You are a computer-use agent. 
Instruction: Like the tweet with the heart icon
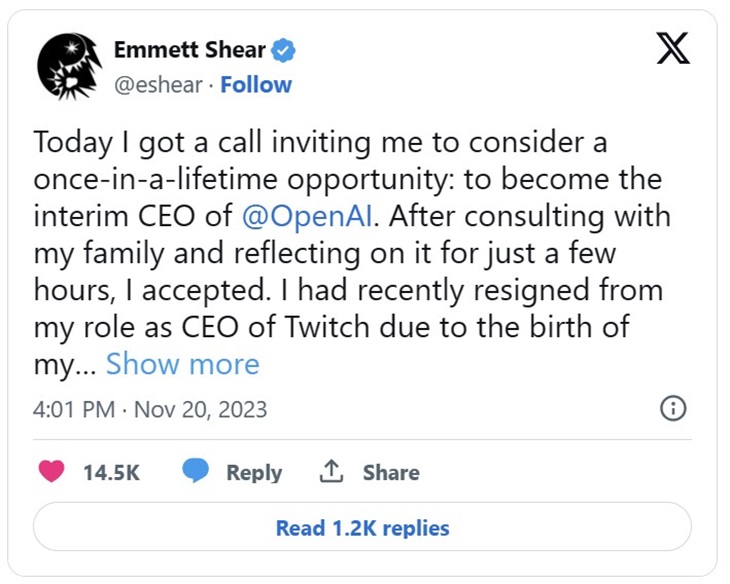coord(51,472)
